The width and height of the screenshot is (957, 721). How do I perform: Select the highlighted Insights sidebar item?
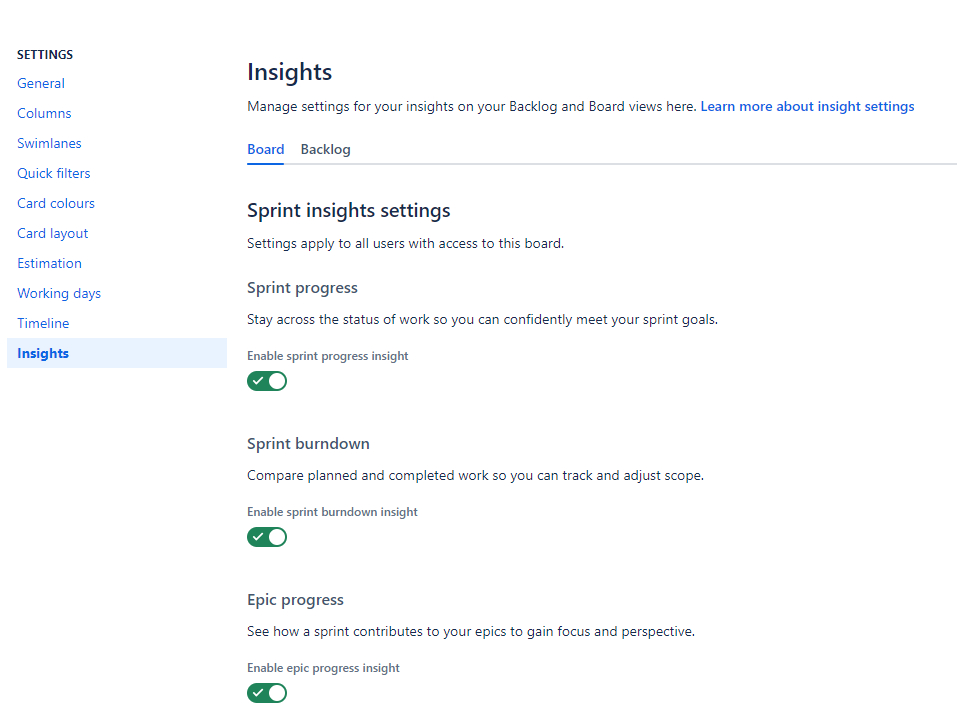click(43, 353)
